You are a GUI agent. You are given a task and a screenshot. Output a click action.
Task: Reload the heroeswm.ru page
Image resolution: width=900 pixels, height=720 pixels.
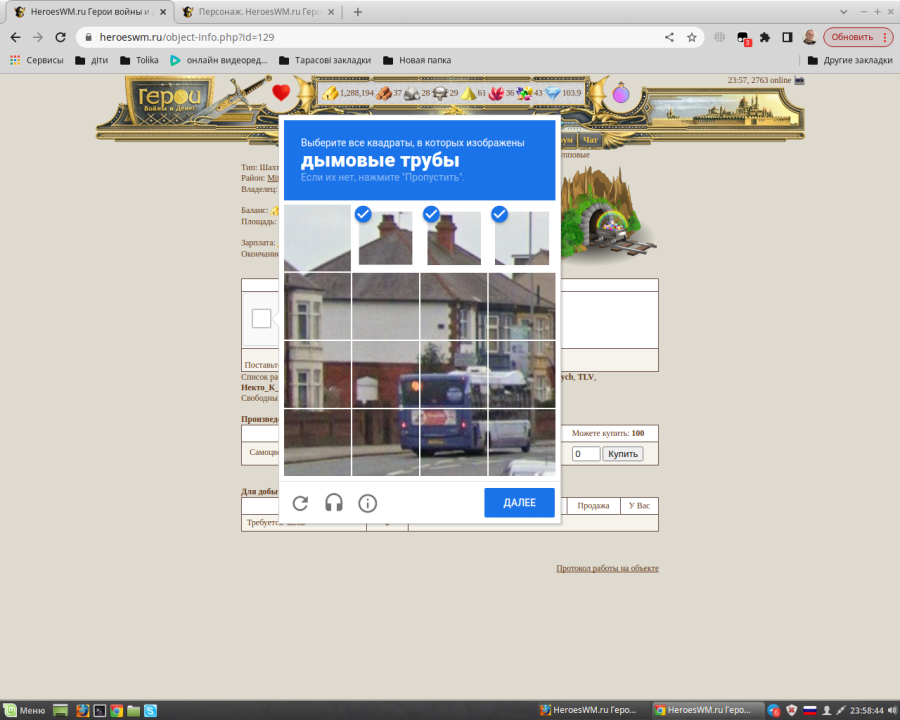click(60, 37)
